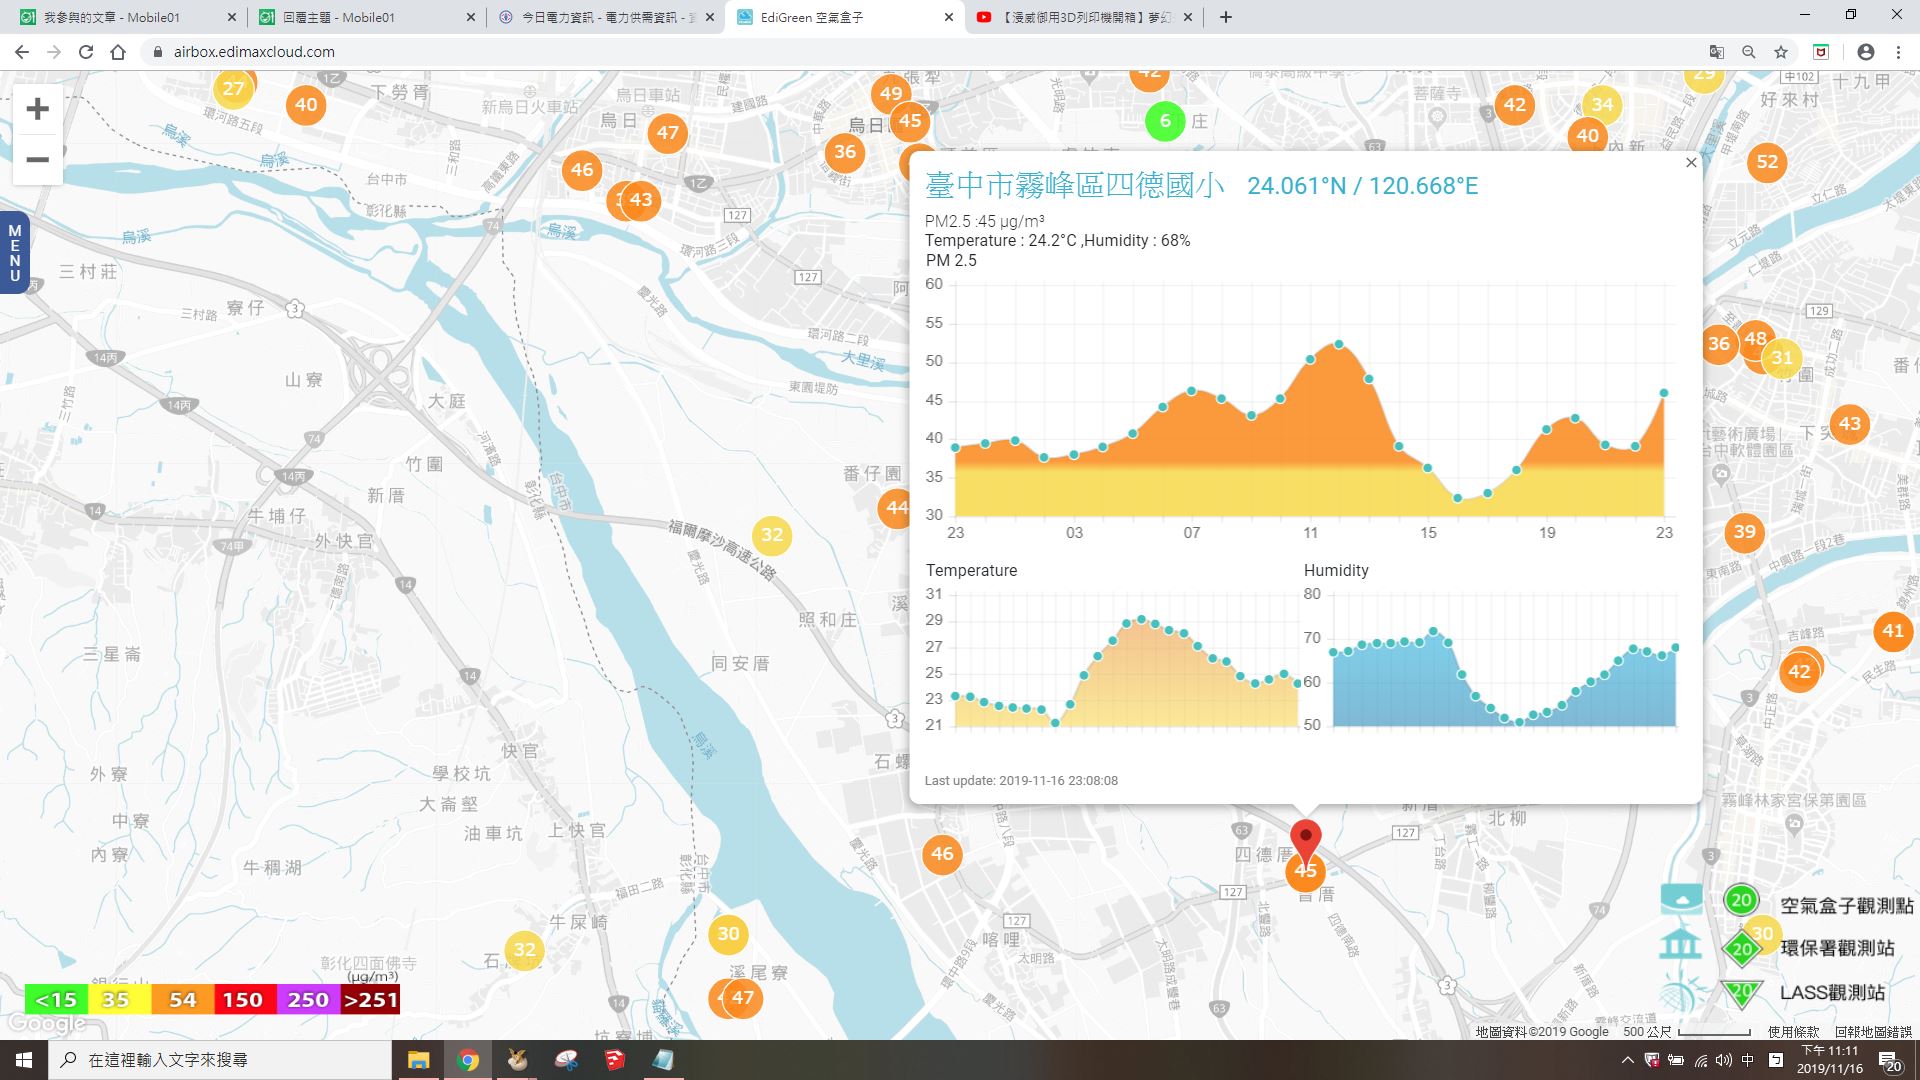Switch to 回覆主題 - Mobile01 tab
Screen dimensions: 1920x1080
[366, 17]
